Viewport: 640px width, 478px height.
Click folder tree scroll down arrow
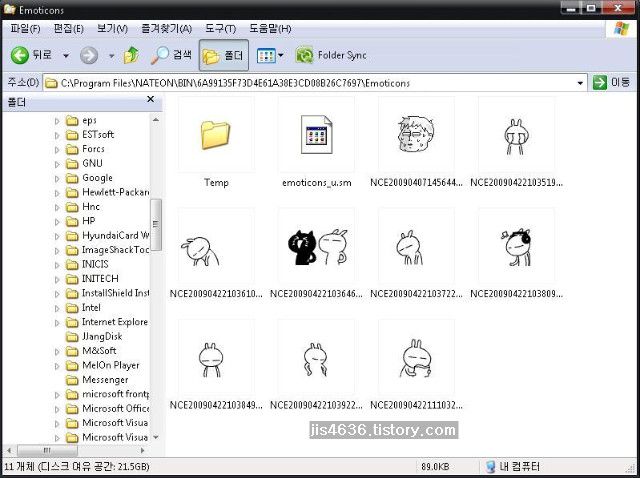point(156,437)
